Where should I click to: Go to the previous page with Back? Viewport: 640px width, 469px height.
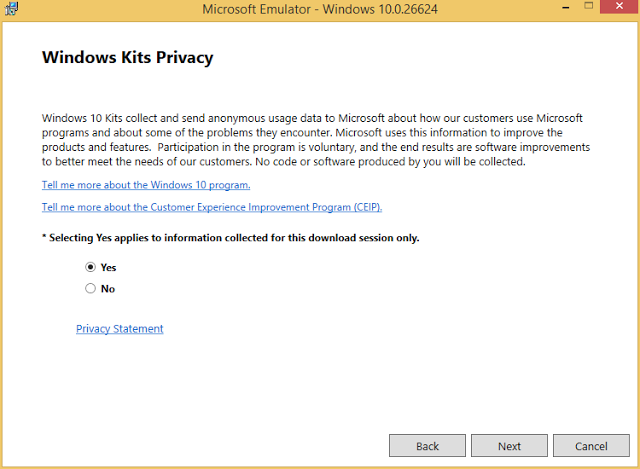[x=427, y=445]
